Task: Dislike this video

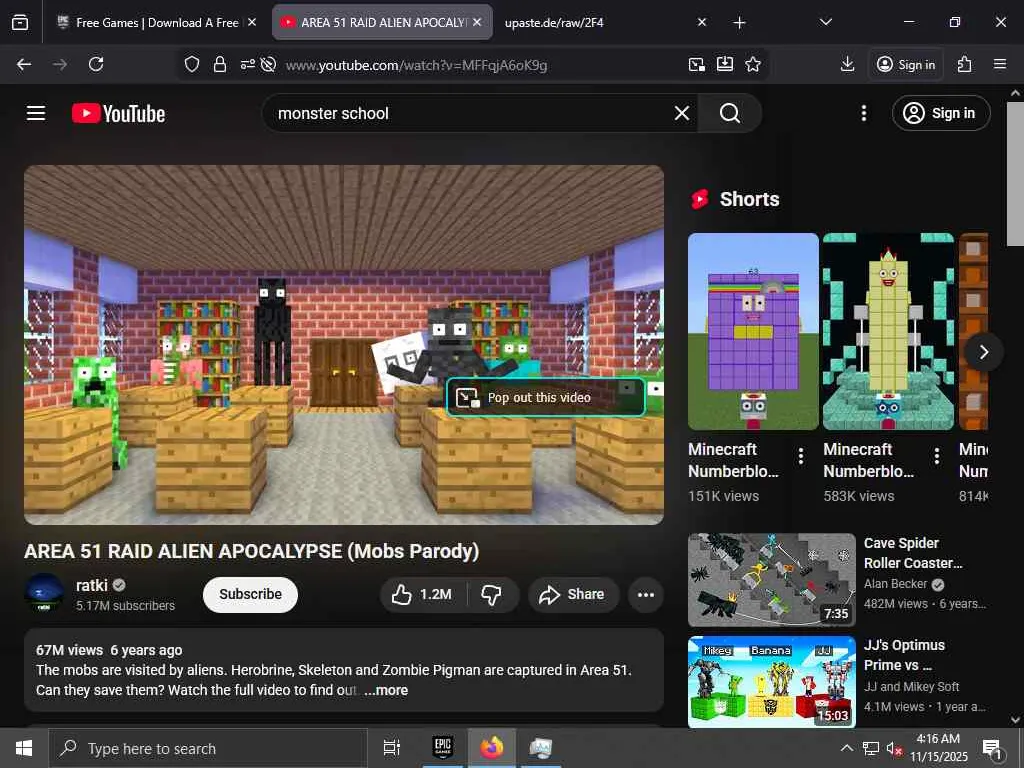Action: pos(492,594)
